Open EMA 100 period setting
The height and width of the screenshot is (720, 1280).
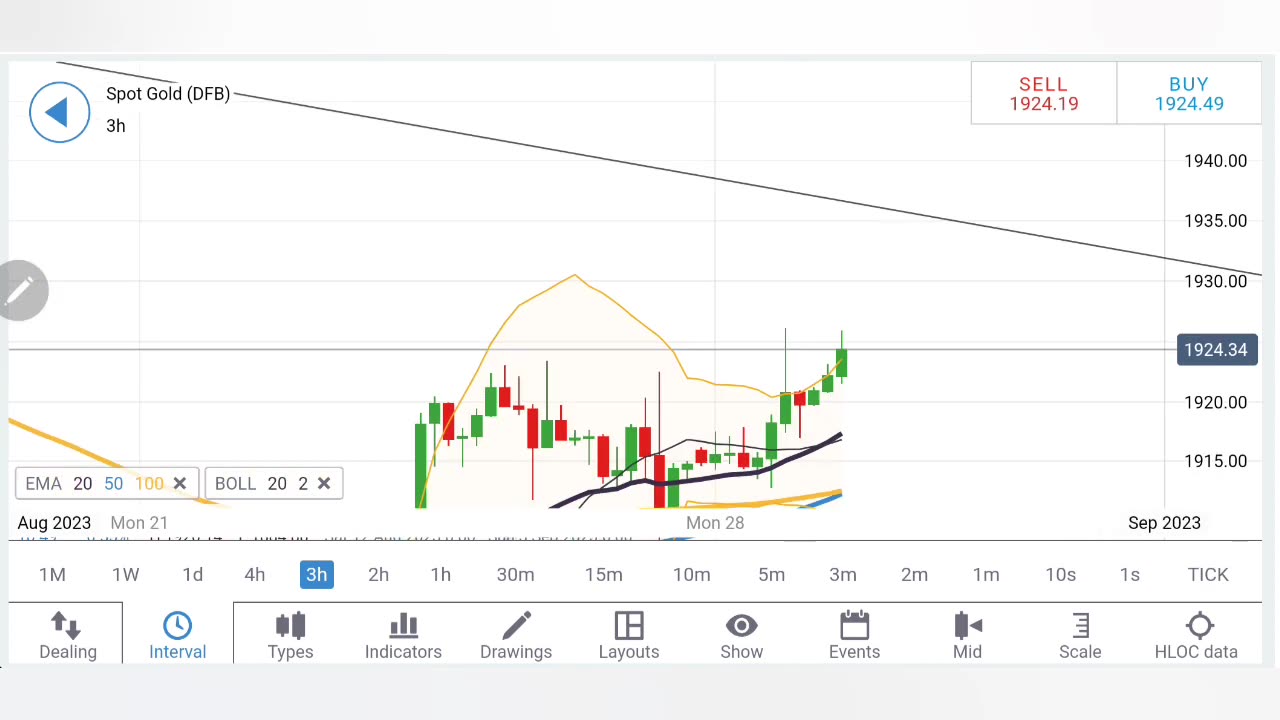[149, 484]
